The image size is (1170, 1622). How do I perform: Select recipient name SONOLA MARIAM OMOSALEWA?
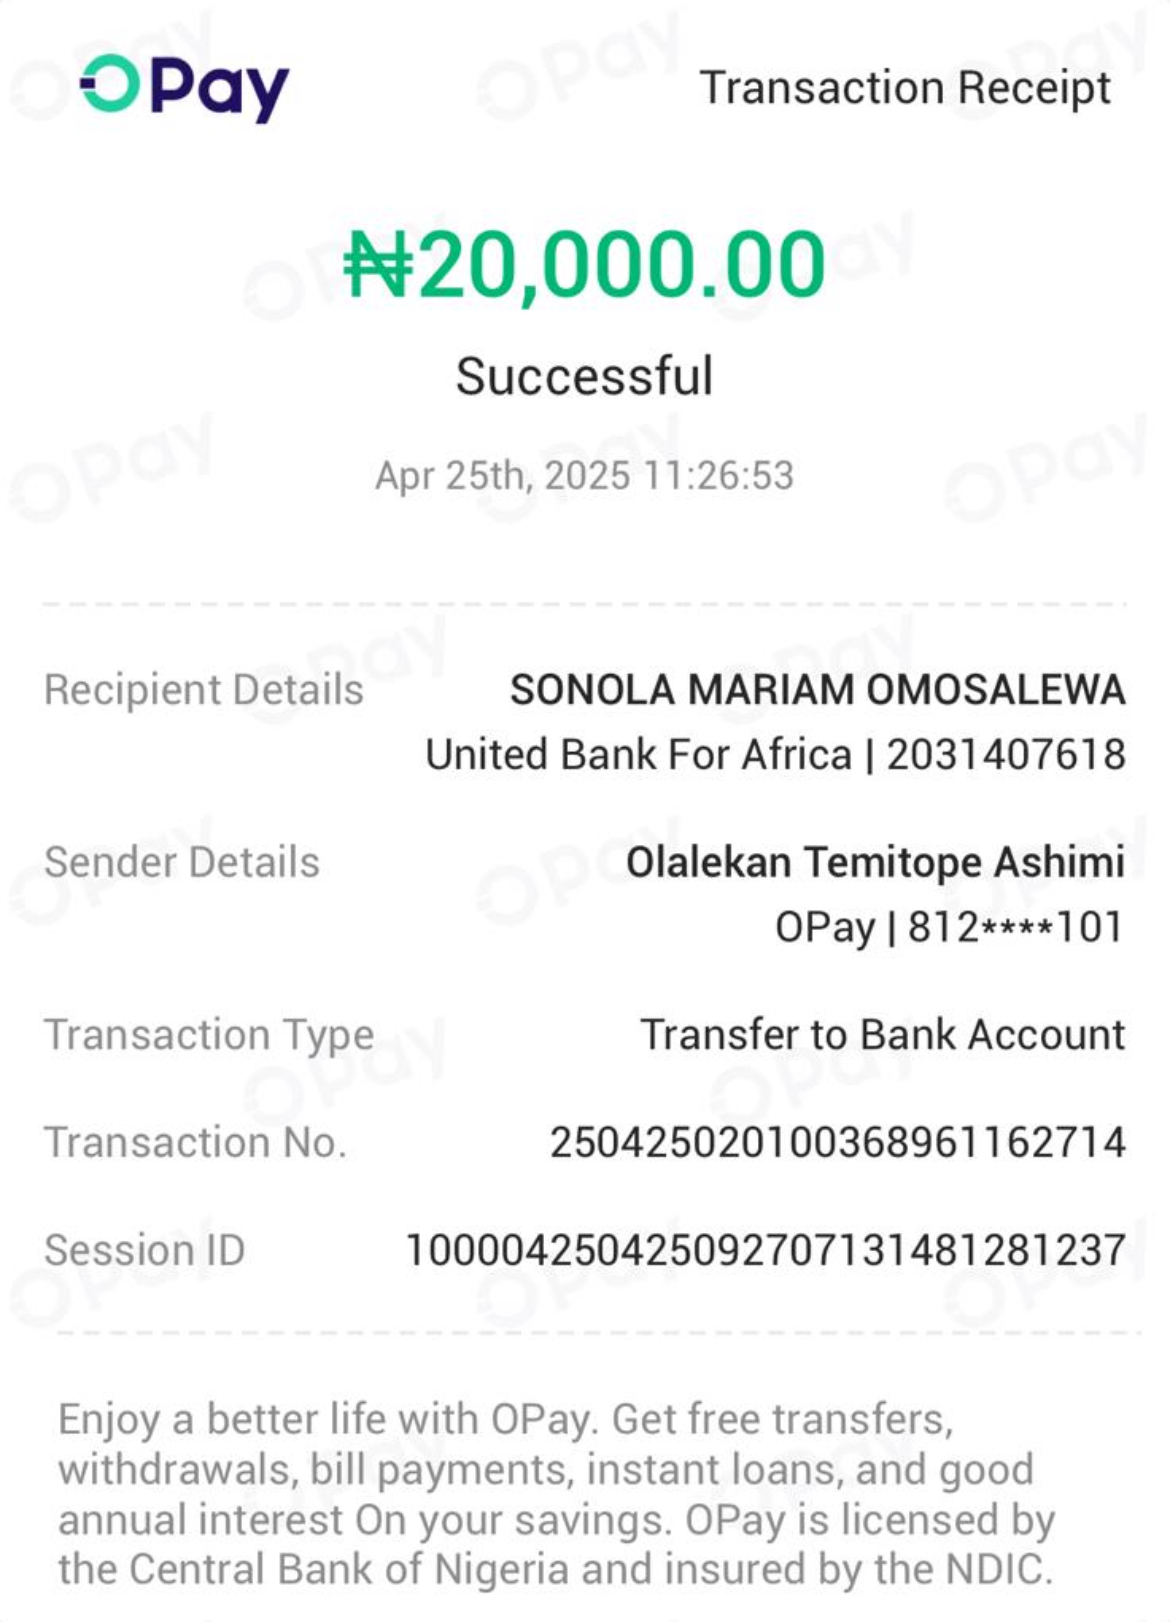click(x=818, y=690)
